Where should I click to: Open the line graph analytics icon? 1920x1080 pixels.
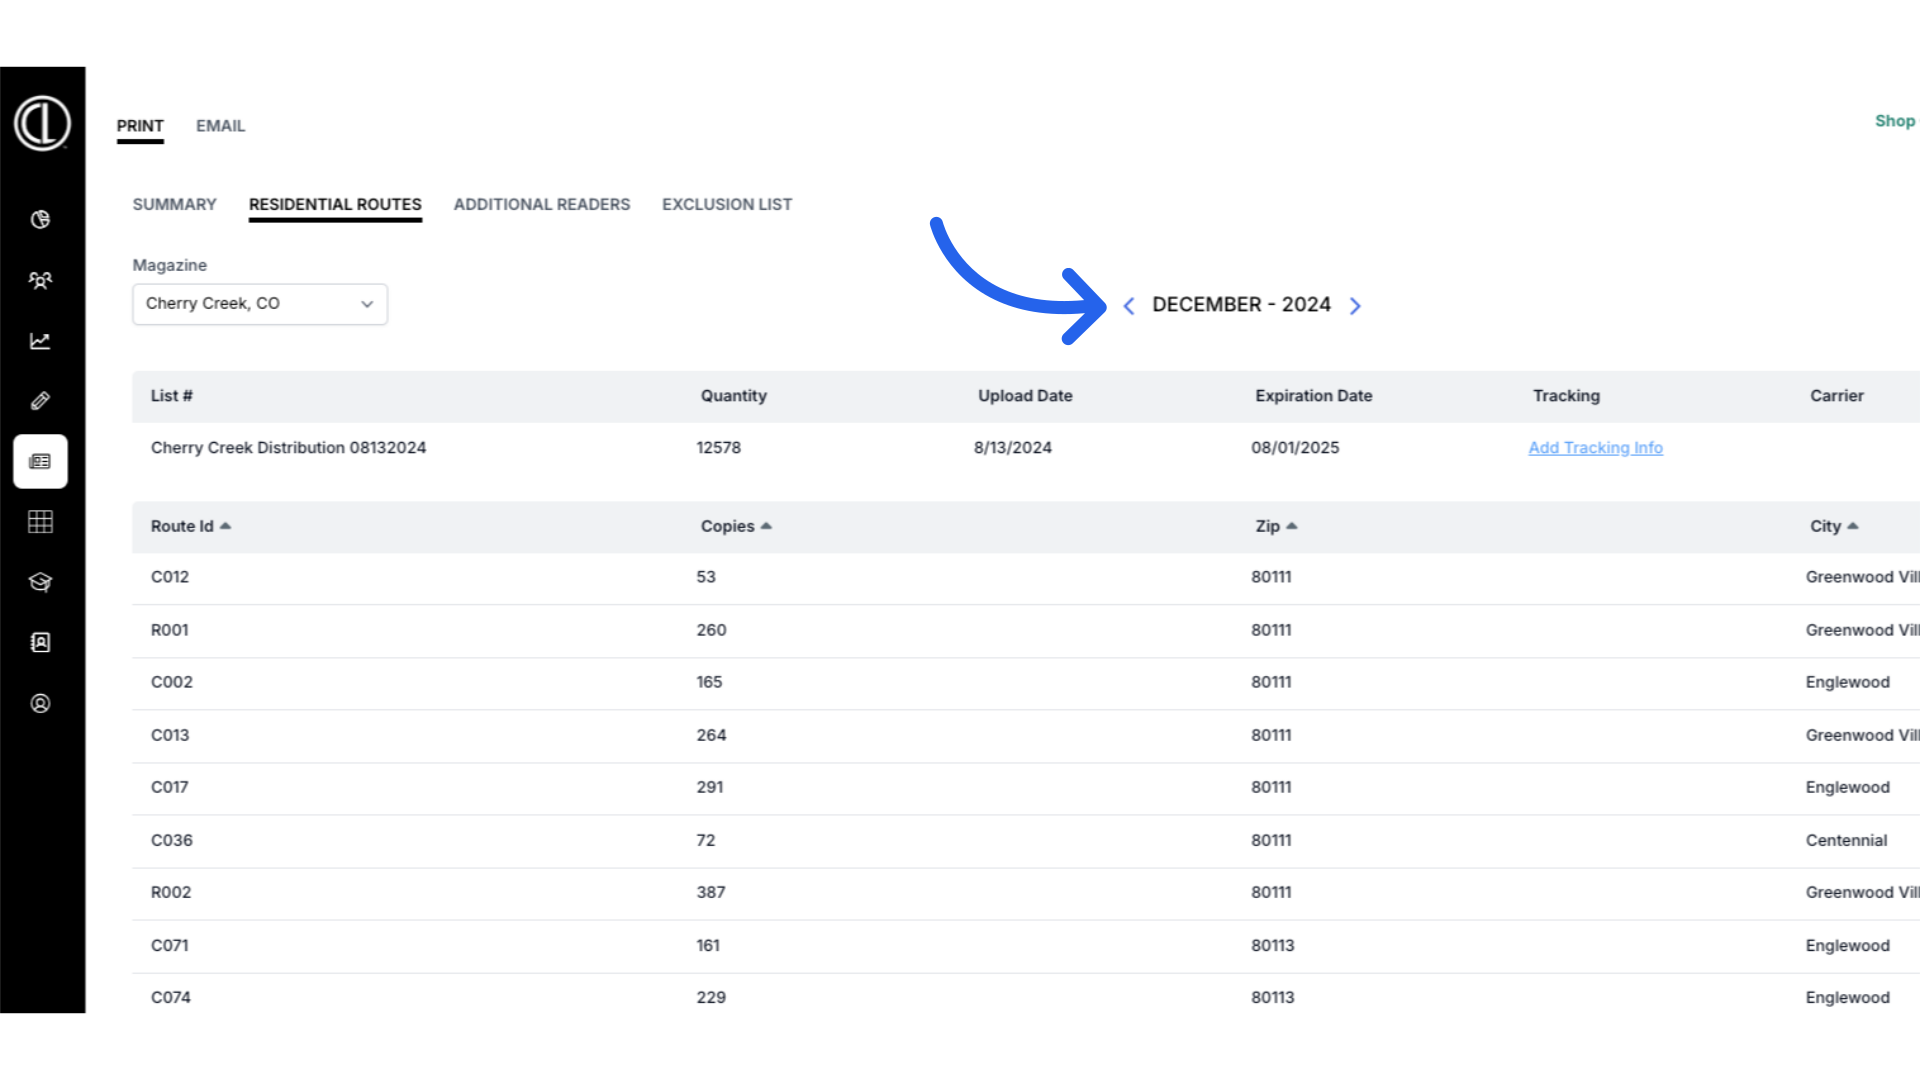click(x=40, y=341)
